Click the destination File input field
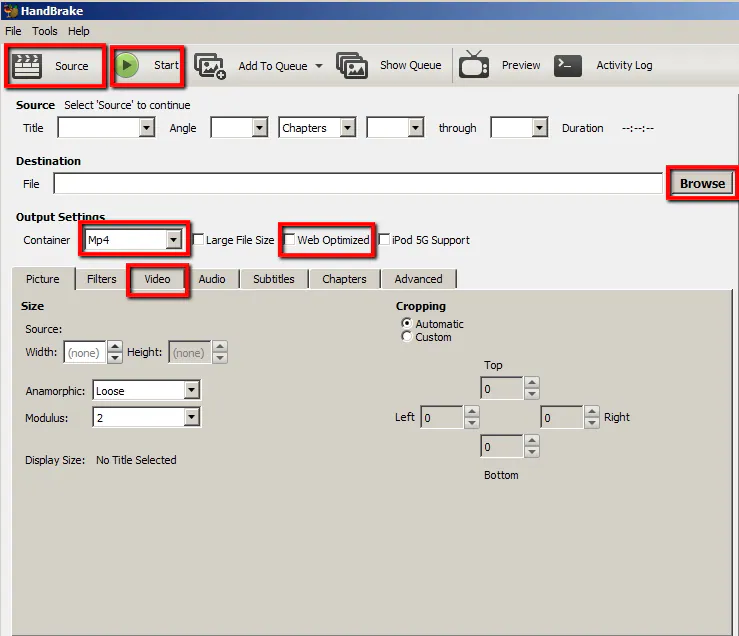The image size is (739, 636). pyautogui.click(x=358, y=183)
